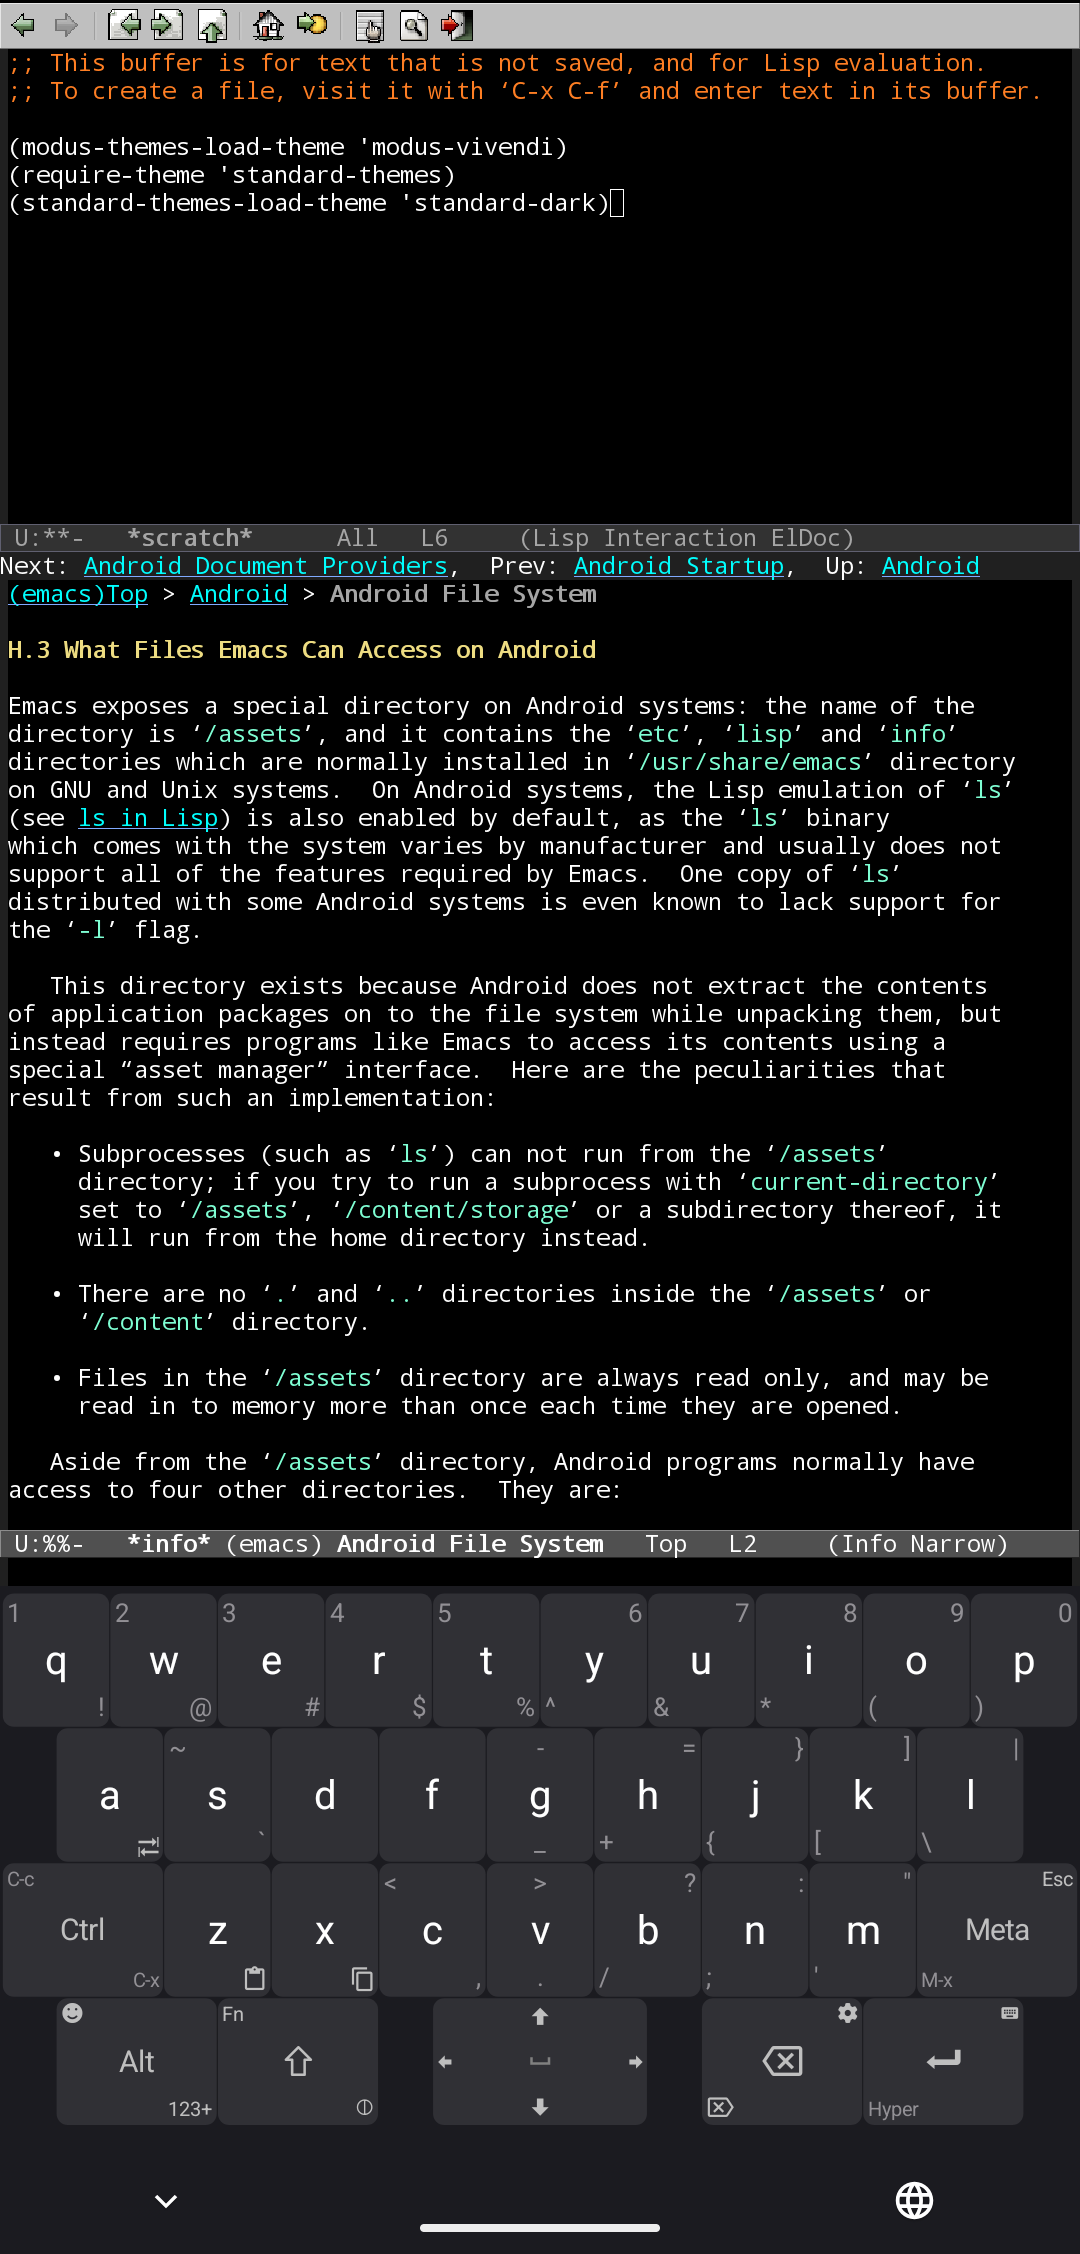Viewport: 1080px width, 2254px height.
Task: Click the Lisp Interaction ElDoc mode indicator
Action: click(x=687, y=538)
